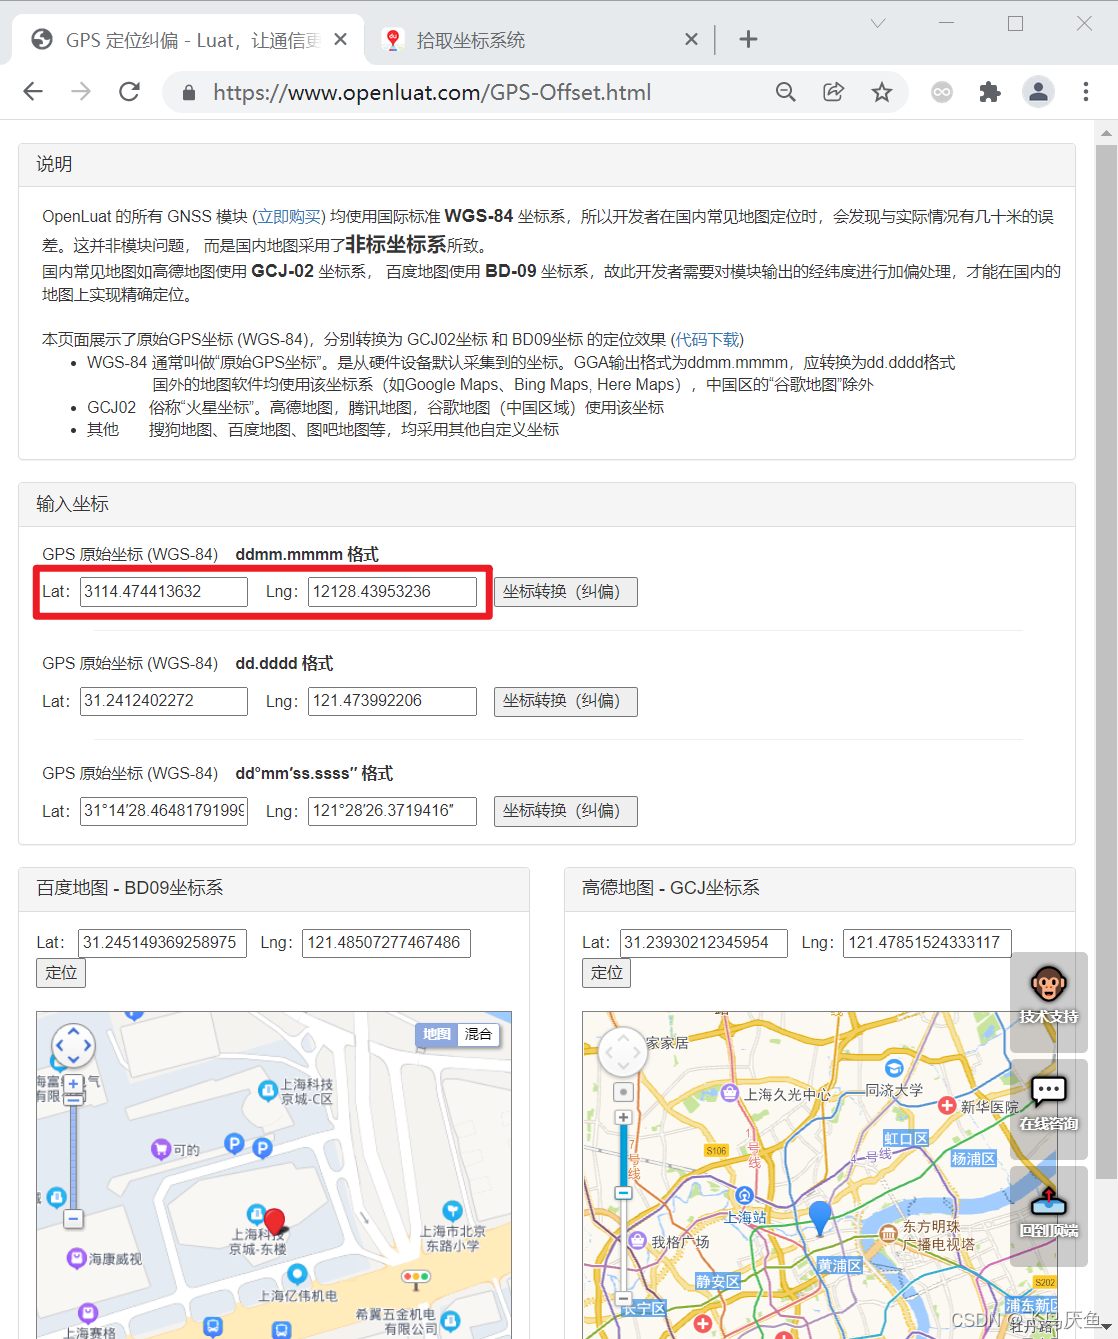
Task: Open the zoom magnifier icon in address bar
Action: coord(786,92)
